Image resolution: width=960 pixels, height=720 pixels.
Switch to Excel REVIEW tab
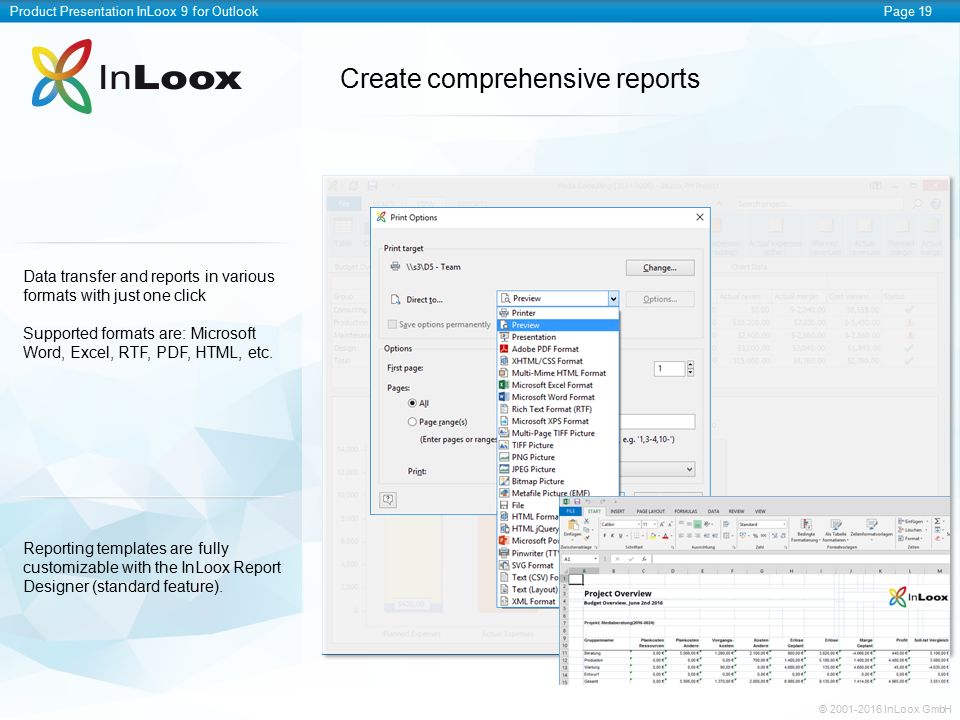click(x=736, y=511)
